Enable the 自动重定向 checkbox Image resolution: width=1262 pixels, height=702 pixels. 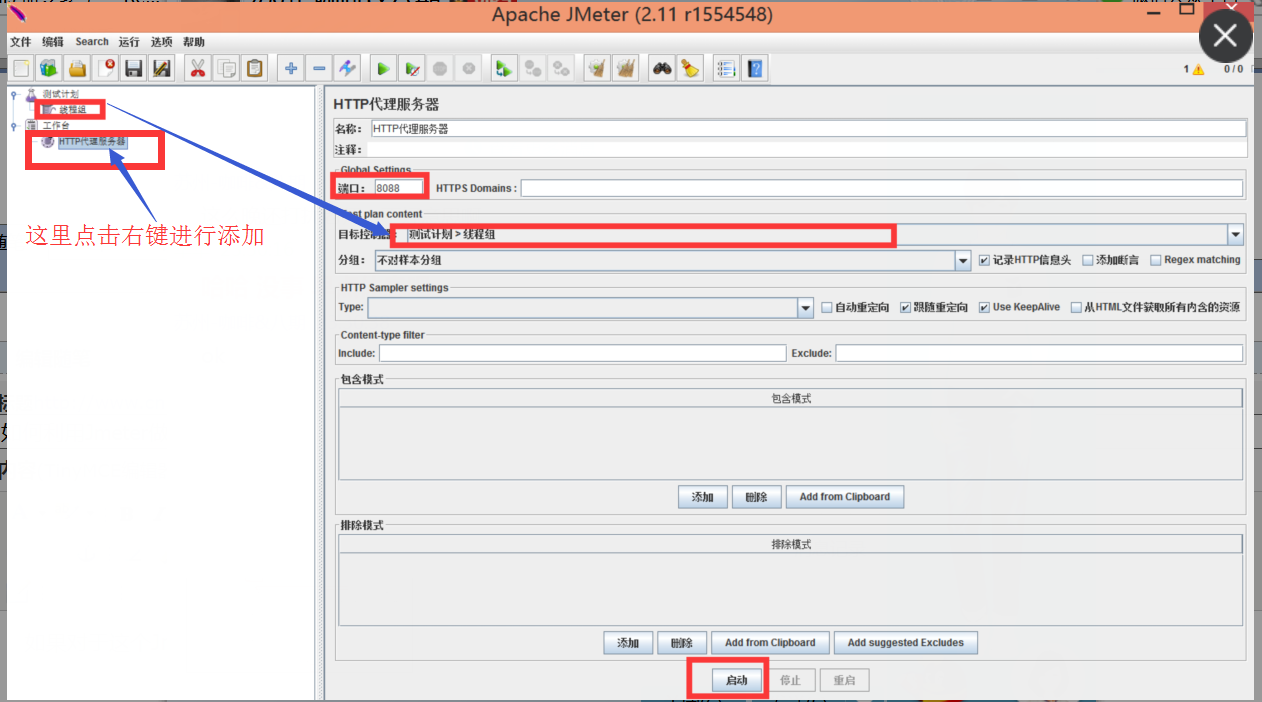(826, 308)
